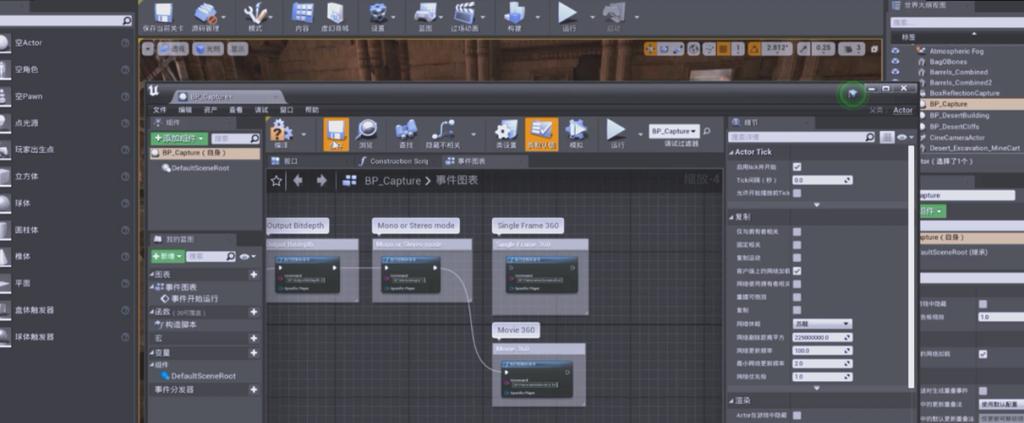Add new variable with plus beside 变量
The height and width of the screenshot is (423, 1024).
[x=253, y=352]
